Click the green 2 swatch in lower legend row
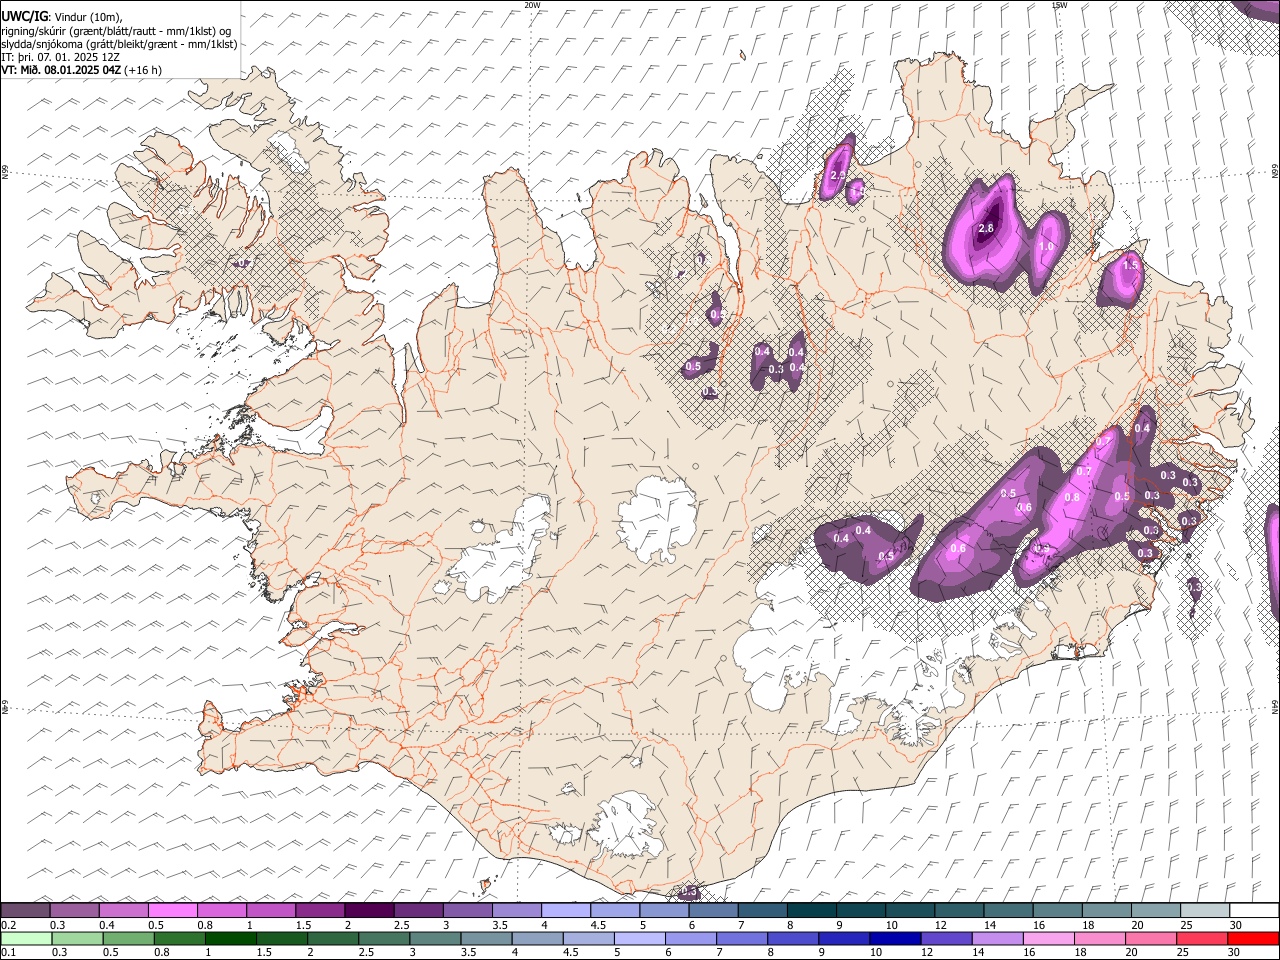 [333, 938]
